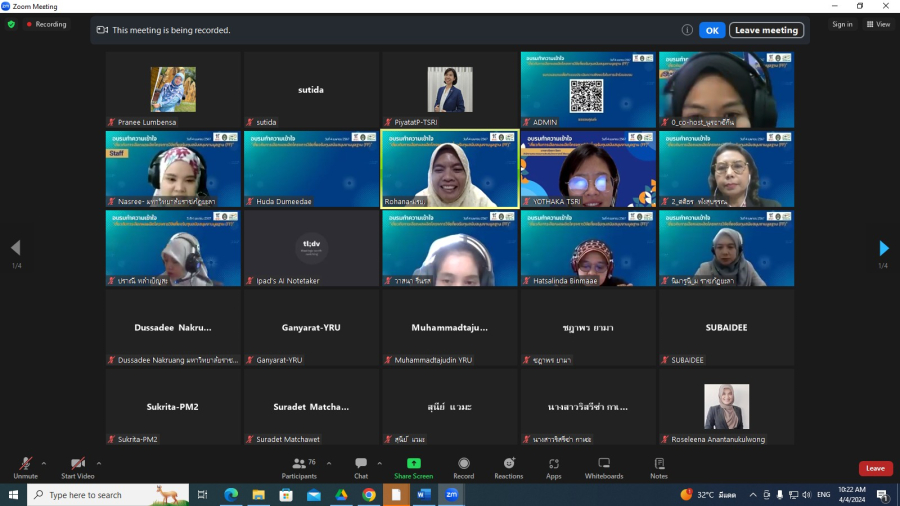
Task: Open the notification center icon
Action: point(882,495)
